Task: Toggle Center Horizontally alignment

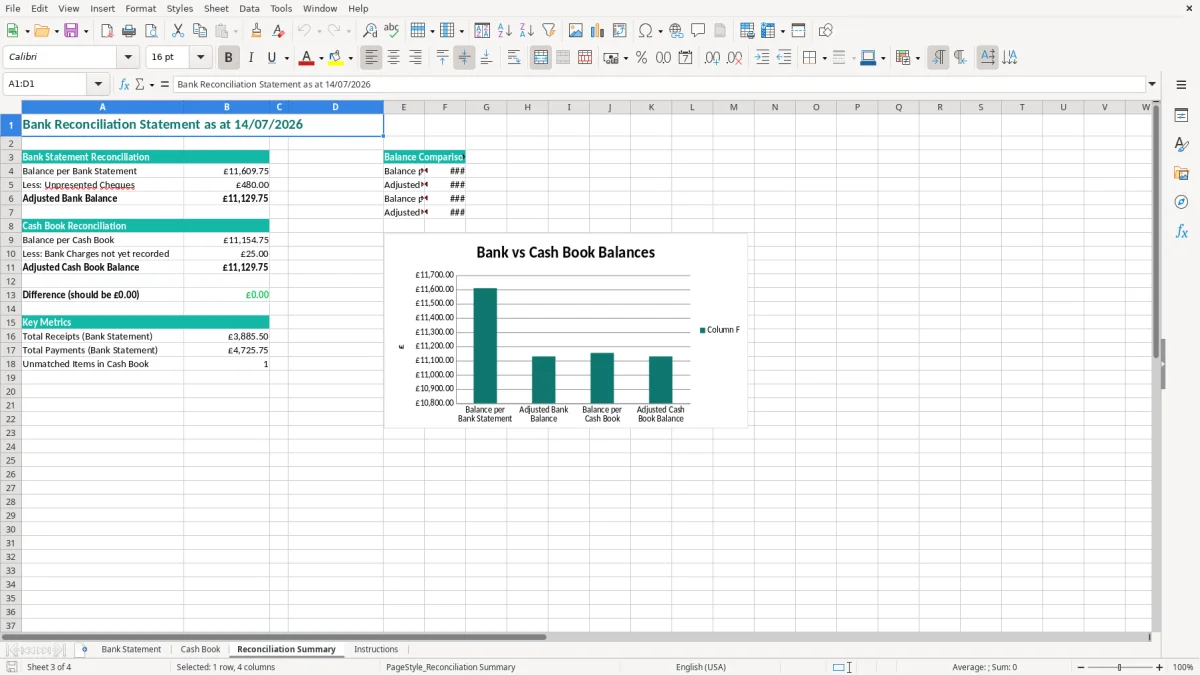Action: (x=394, y=58)
